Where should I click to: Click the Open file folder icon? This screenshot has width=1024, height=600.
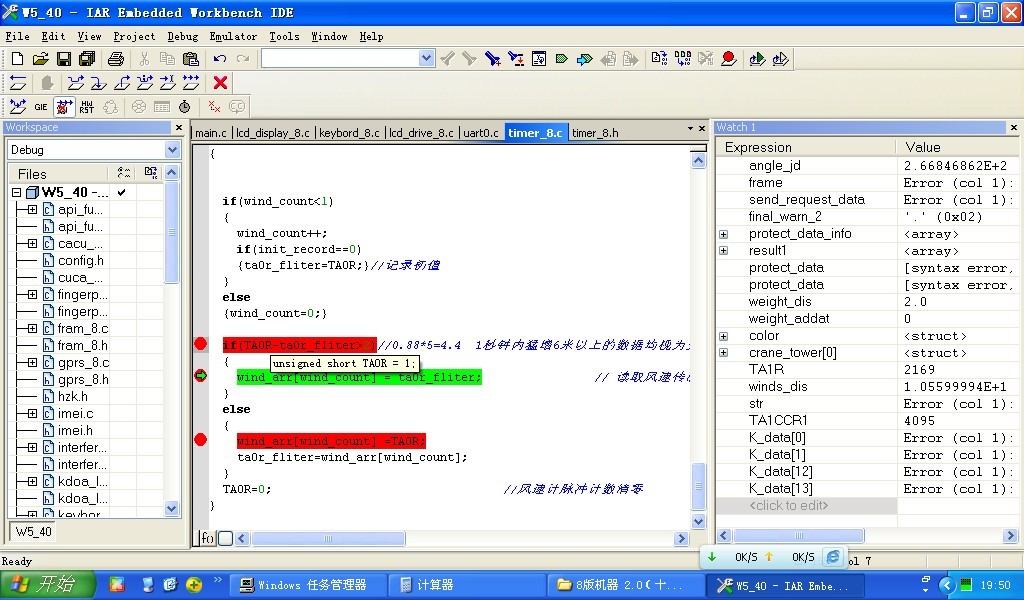pos(40,59)
